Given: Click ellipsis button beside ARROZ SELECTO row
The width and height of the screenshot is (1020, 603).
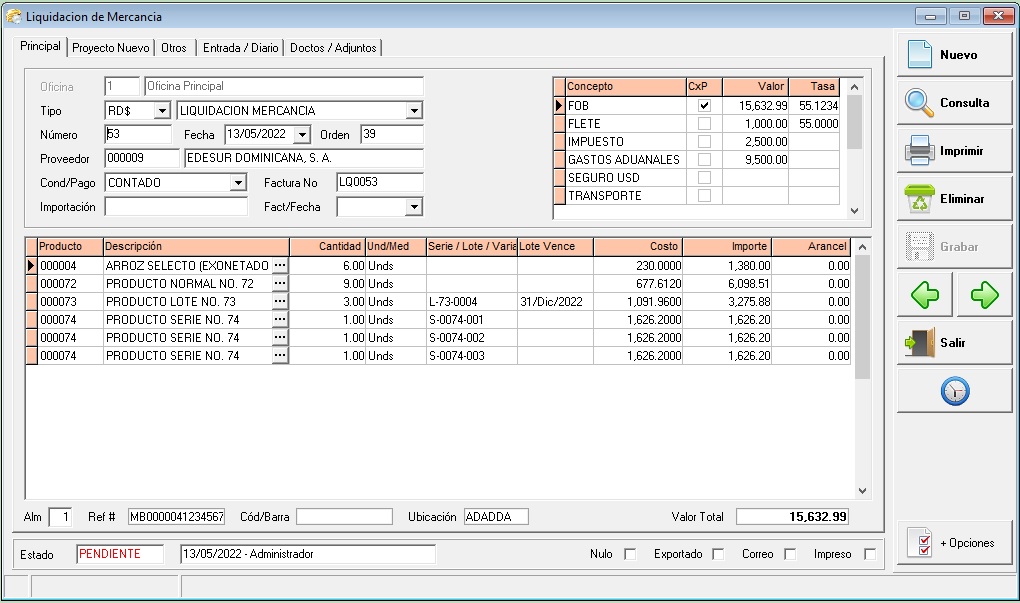Looking at the screenshot, I should 280,266.
